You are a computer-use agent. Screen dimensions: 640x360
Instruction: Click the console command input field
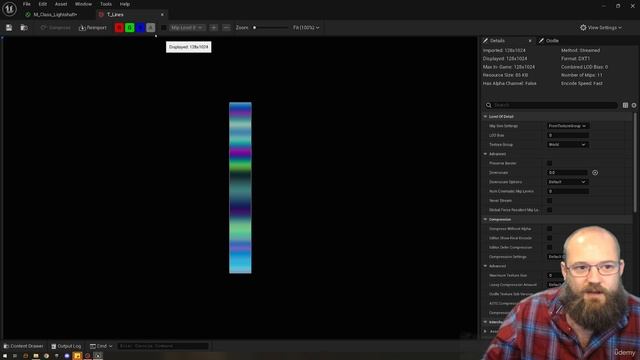click(x=163, y=346)
